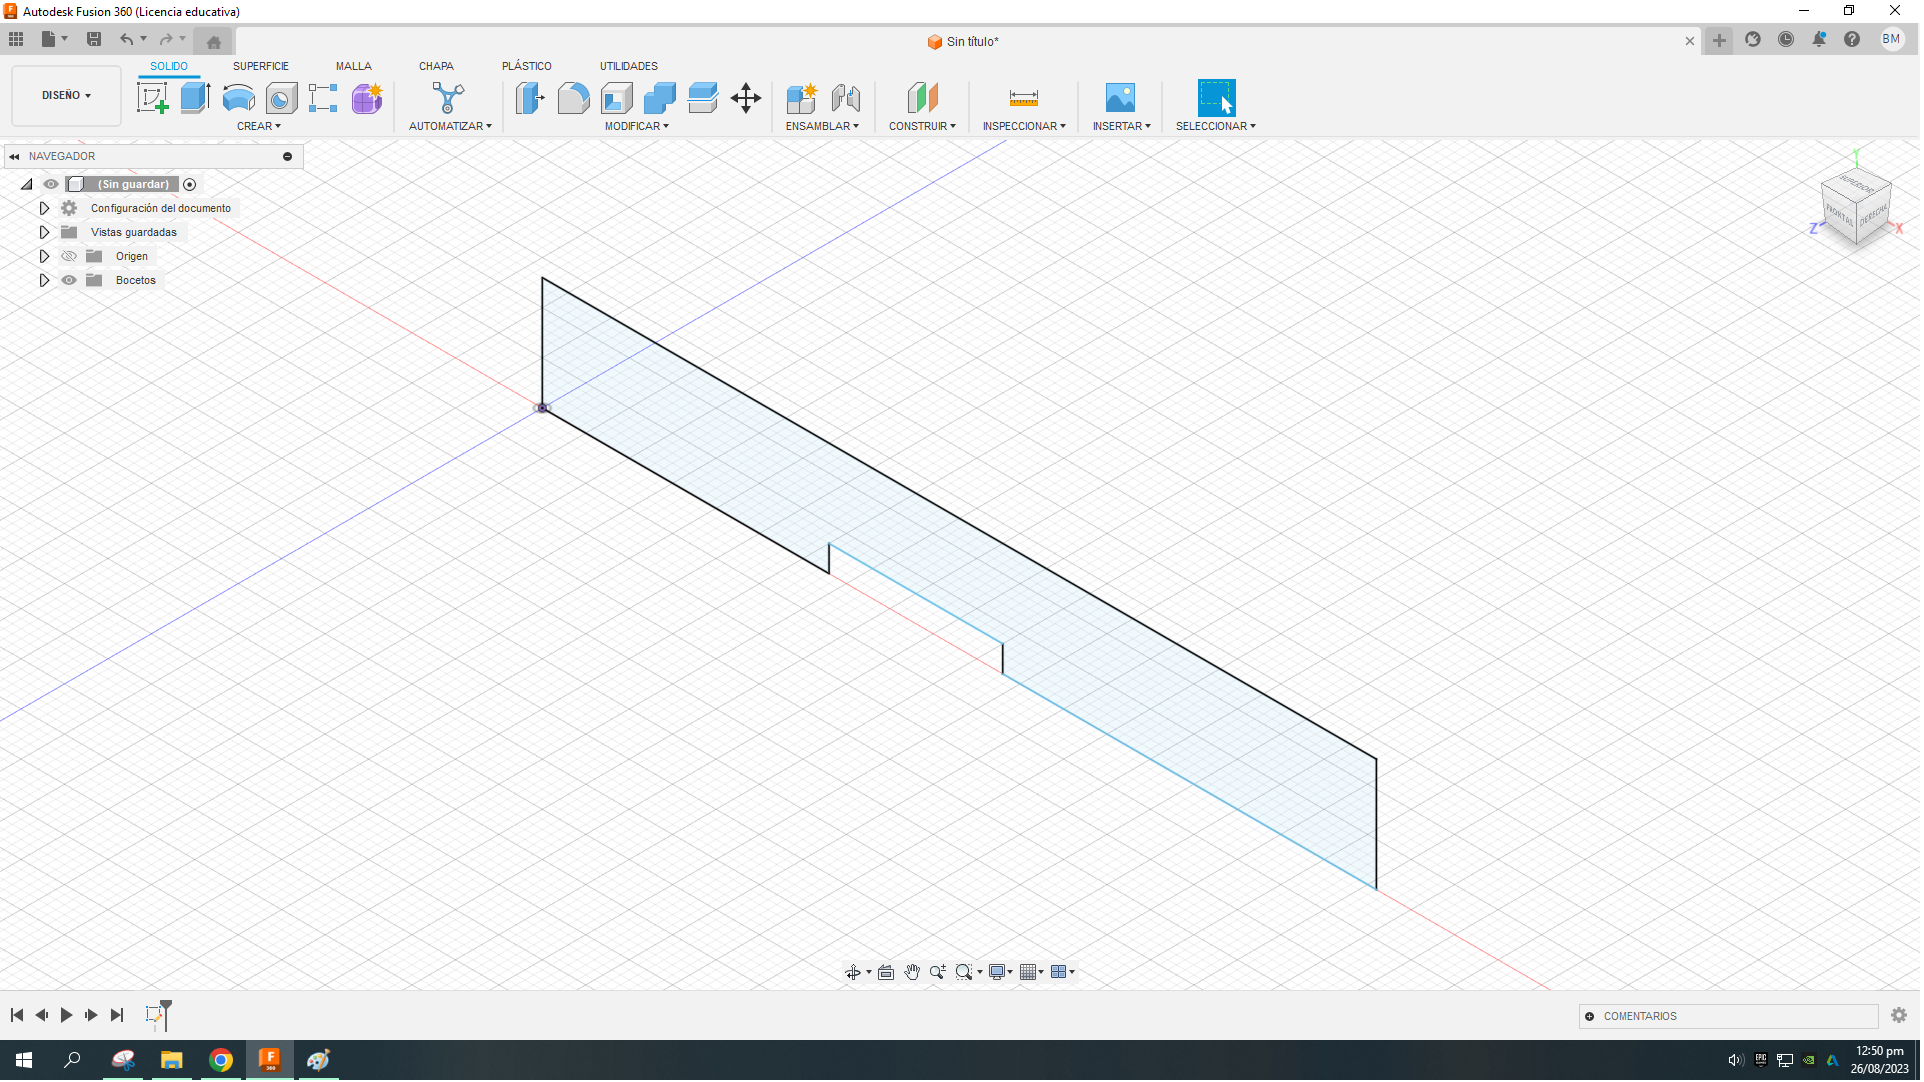Show the Origen folder
This screenshot has height=1082, width=1924.
coord(69,256)
